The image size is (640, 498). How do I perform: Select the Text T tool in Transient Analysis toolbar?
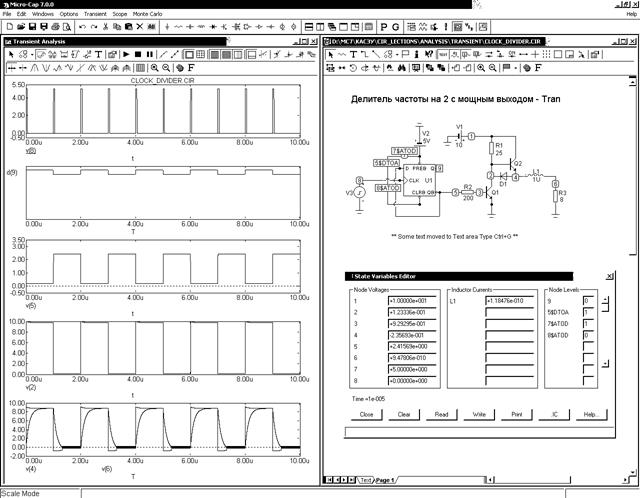click(98, 54)
